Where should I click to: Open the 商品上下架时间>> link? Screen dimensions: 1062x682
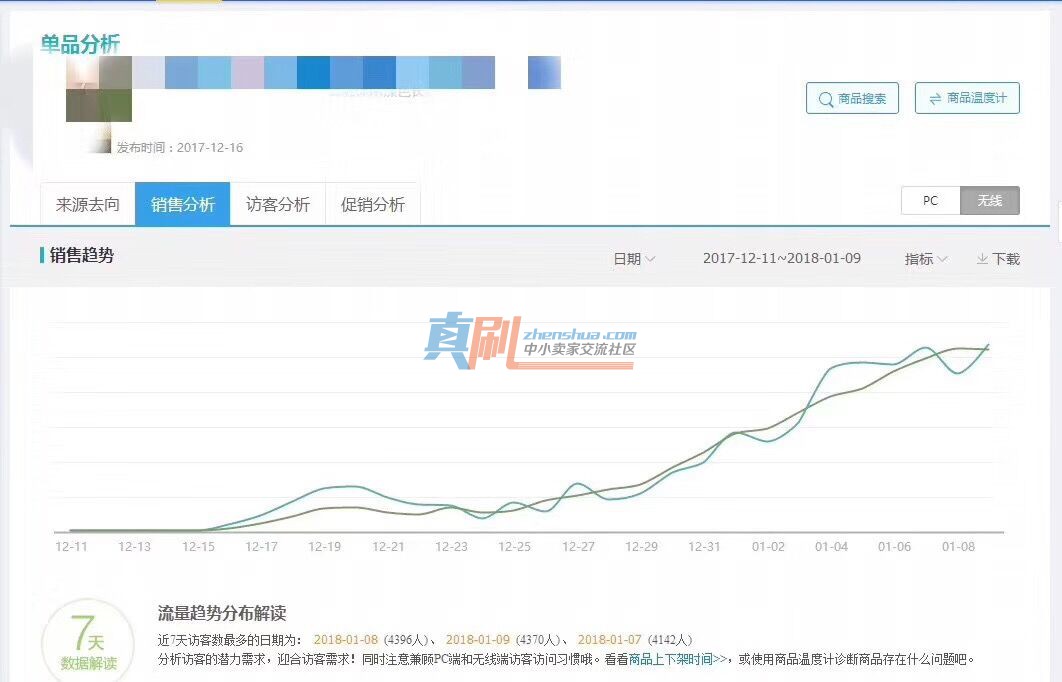678,658
